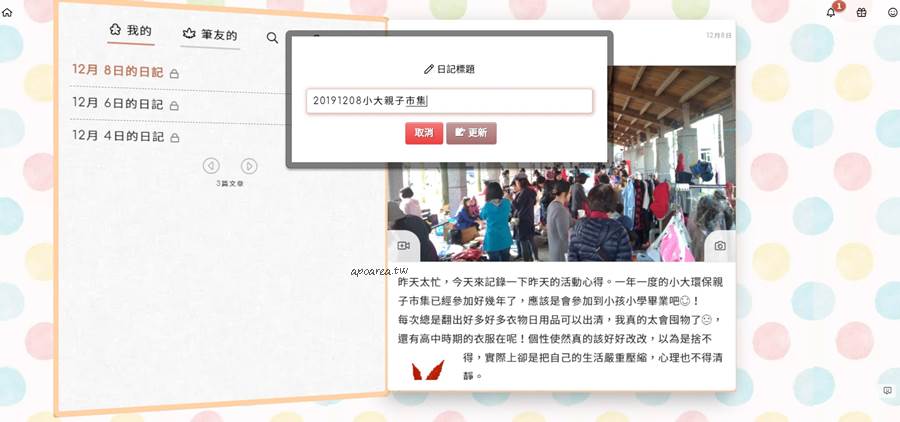The width and height of the screenshot is (900, 422).
Task: Click the camera icon on photo
Action: point(720,246)
